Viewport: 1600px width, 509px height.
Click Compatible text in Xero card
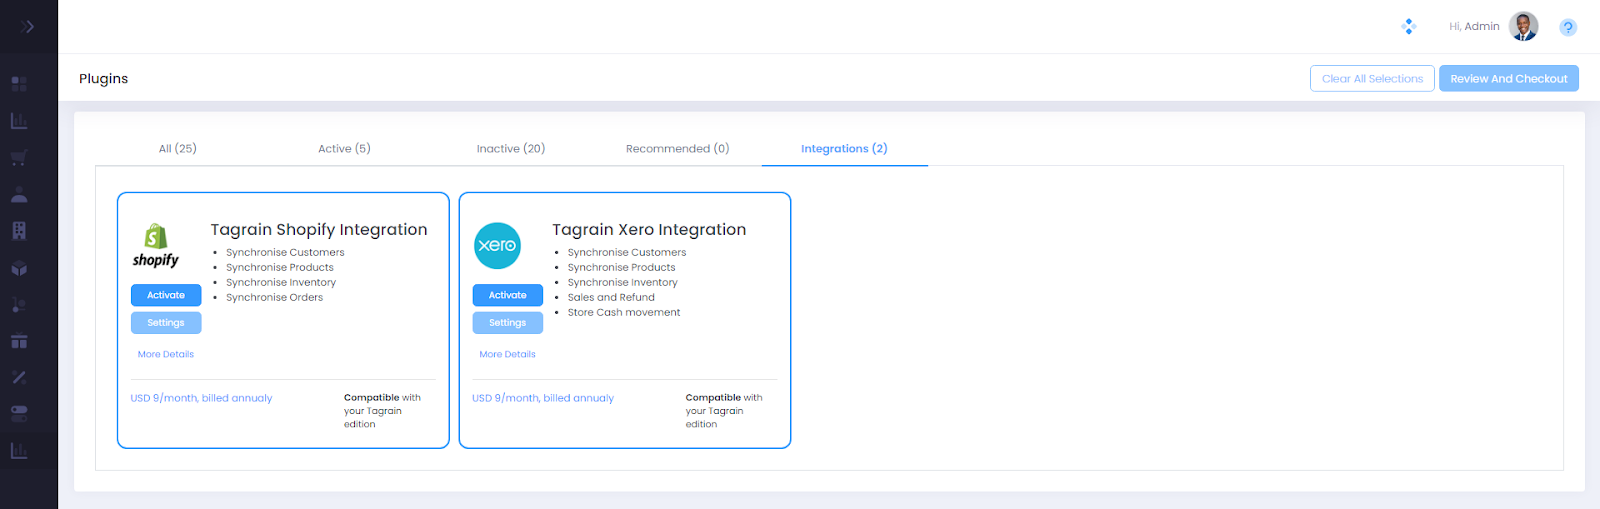[x=713, y=398]
